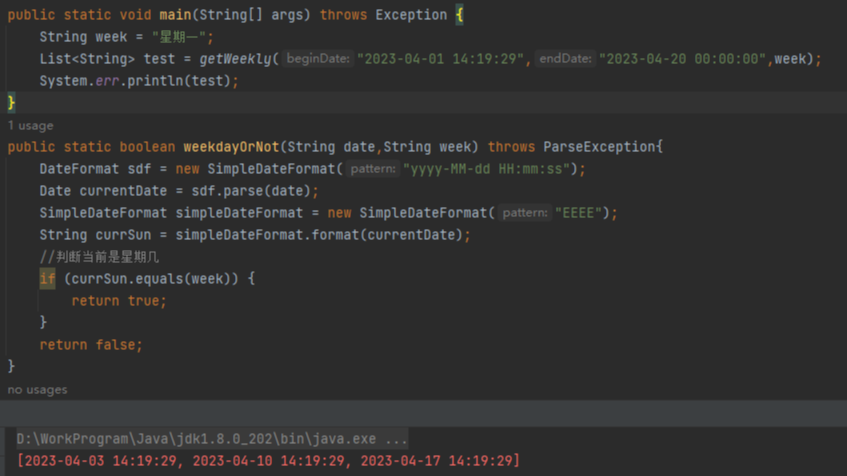Click the ParseException type in throws clause
This screenshot has width=847, height=476.
(599, 146)
